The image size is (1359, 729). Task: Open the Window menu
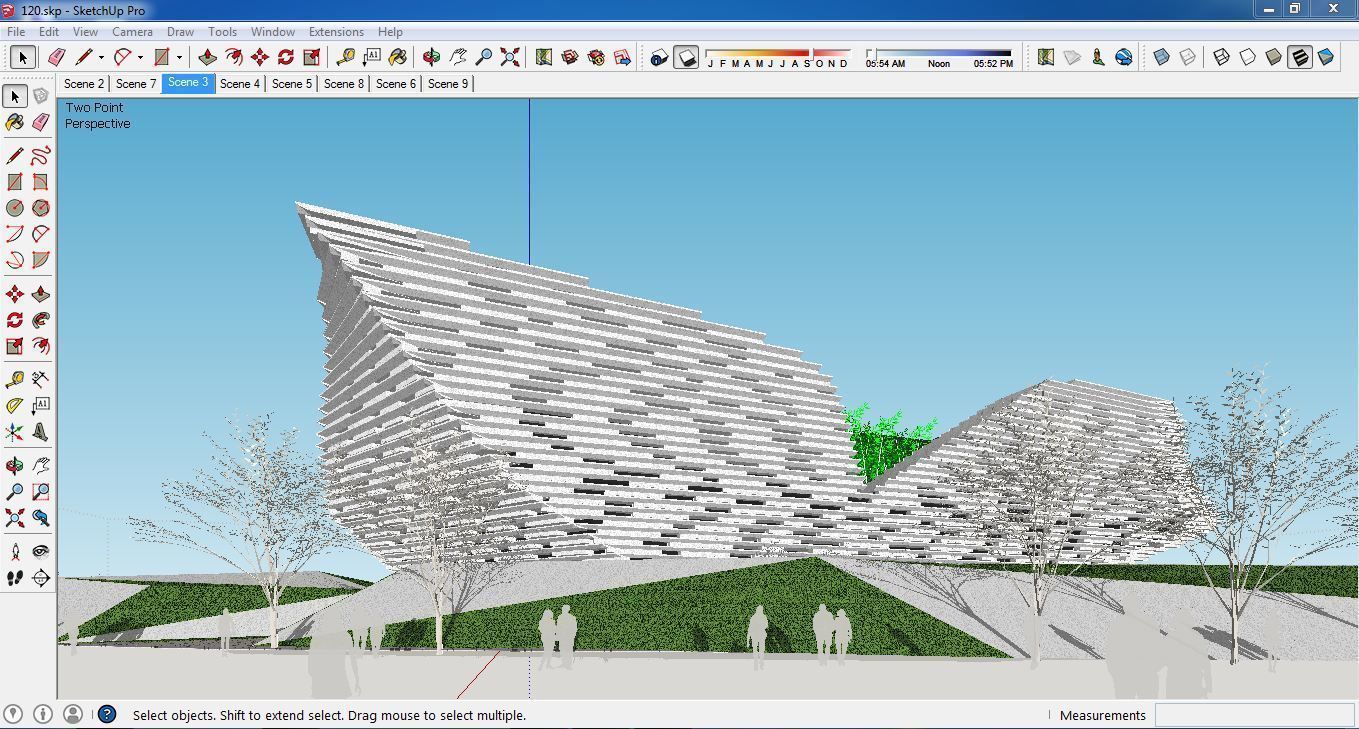tap(272, 32)
